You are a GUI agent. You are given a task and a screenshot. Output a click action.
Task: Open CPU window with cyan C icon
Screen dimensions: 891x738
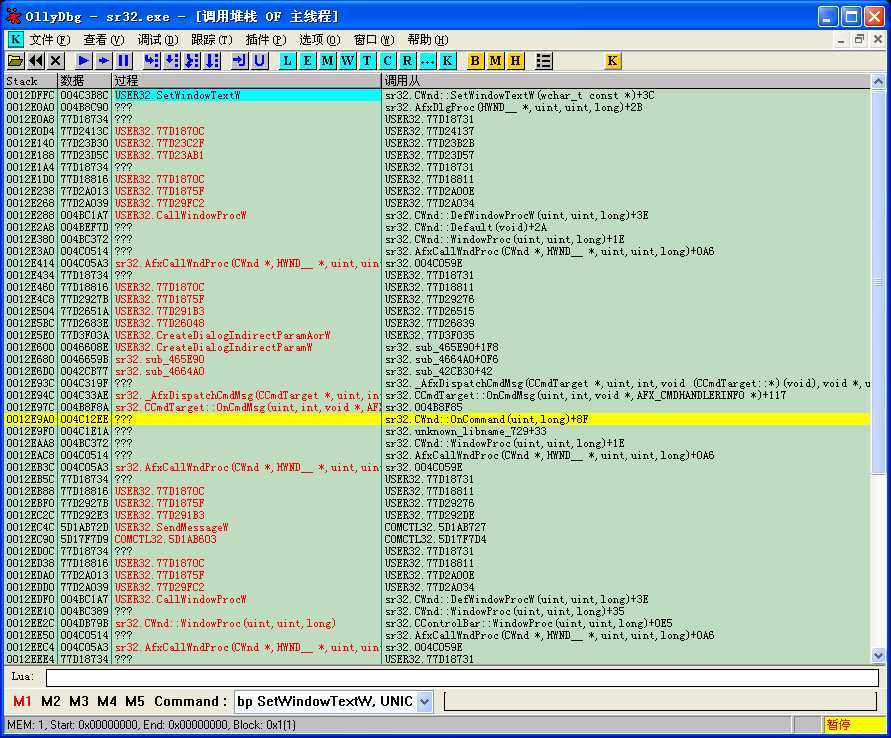point(387,60)
